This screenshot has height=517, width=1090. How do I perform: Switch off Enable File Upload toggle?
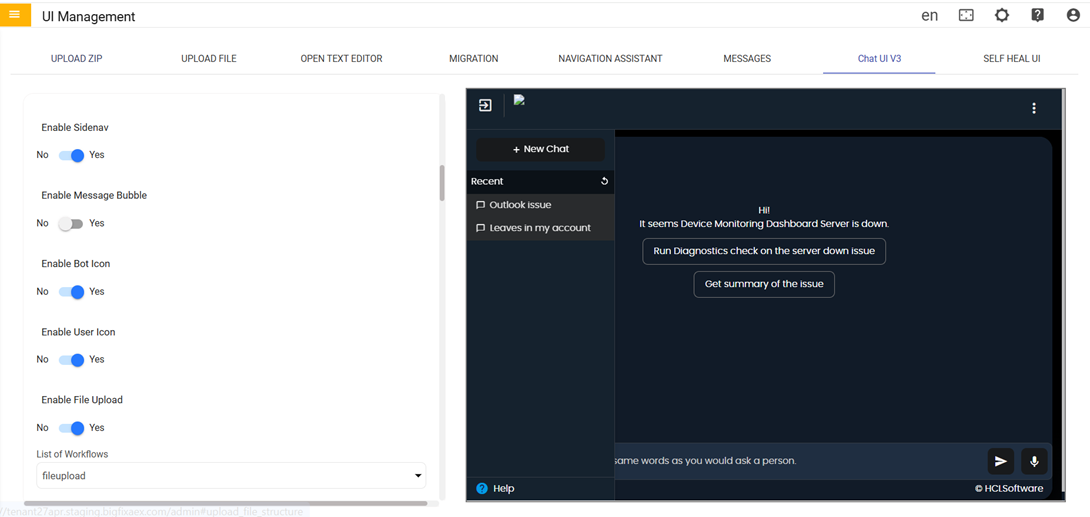[x=71, y=428]
